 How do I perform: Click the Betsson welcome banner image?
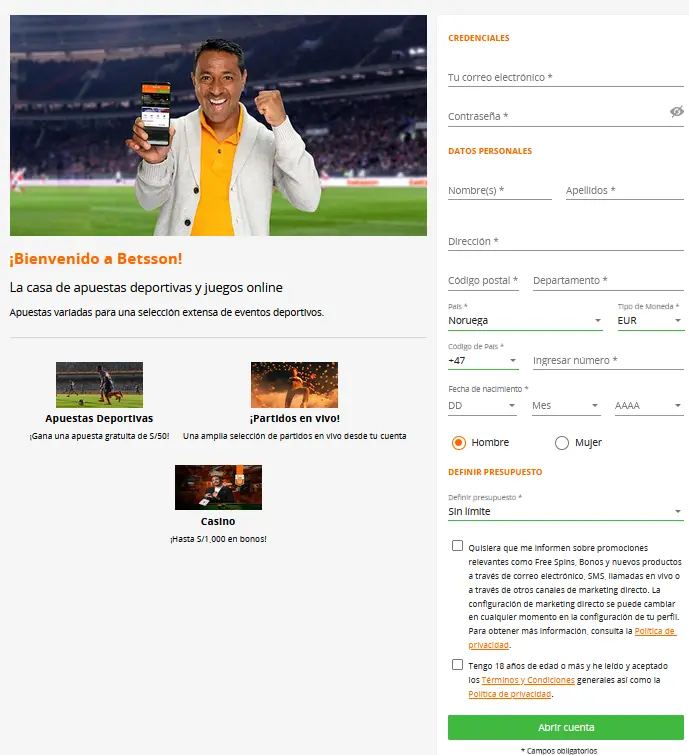(x=218, y=125)
